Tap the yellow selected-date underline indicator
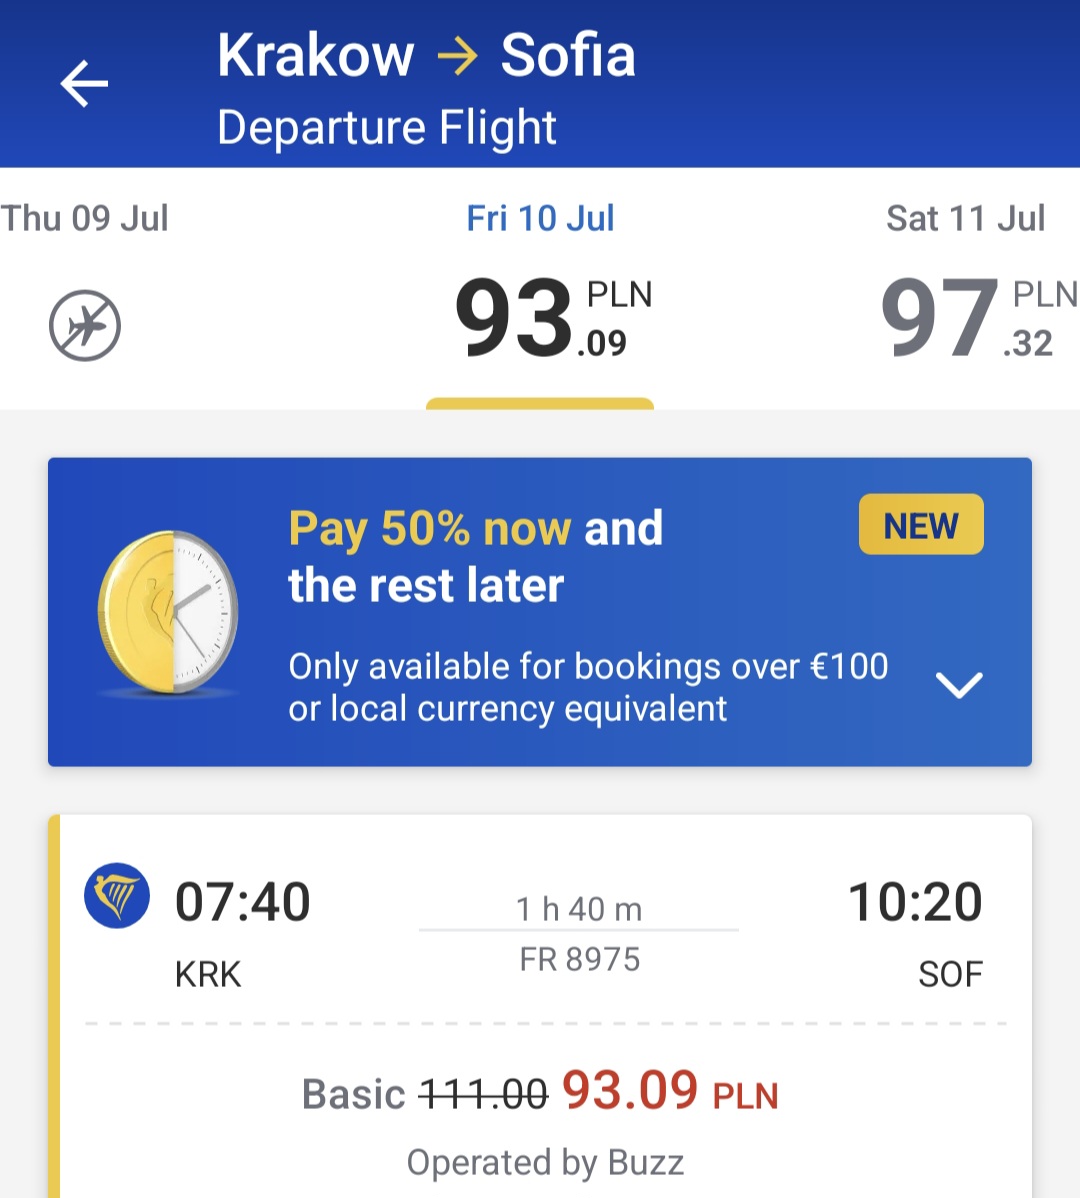The width and height of the screenshot is (1080, 1198). tap(540, 403)
